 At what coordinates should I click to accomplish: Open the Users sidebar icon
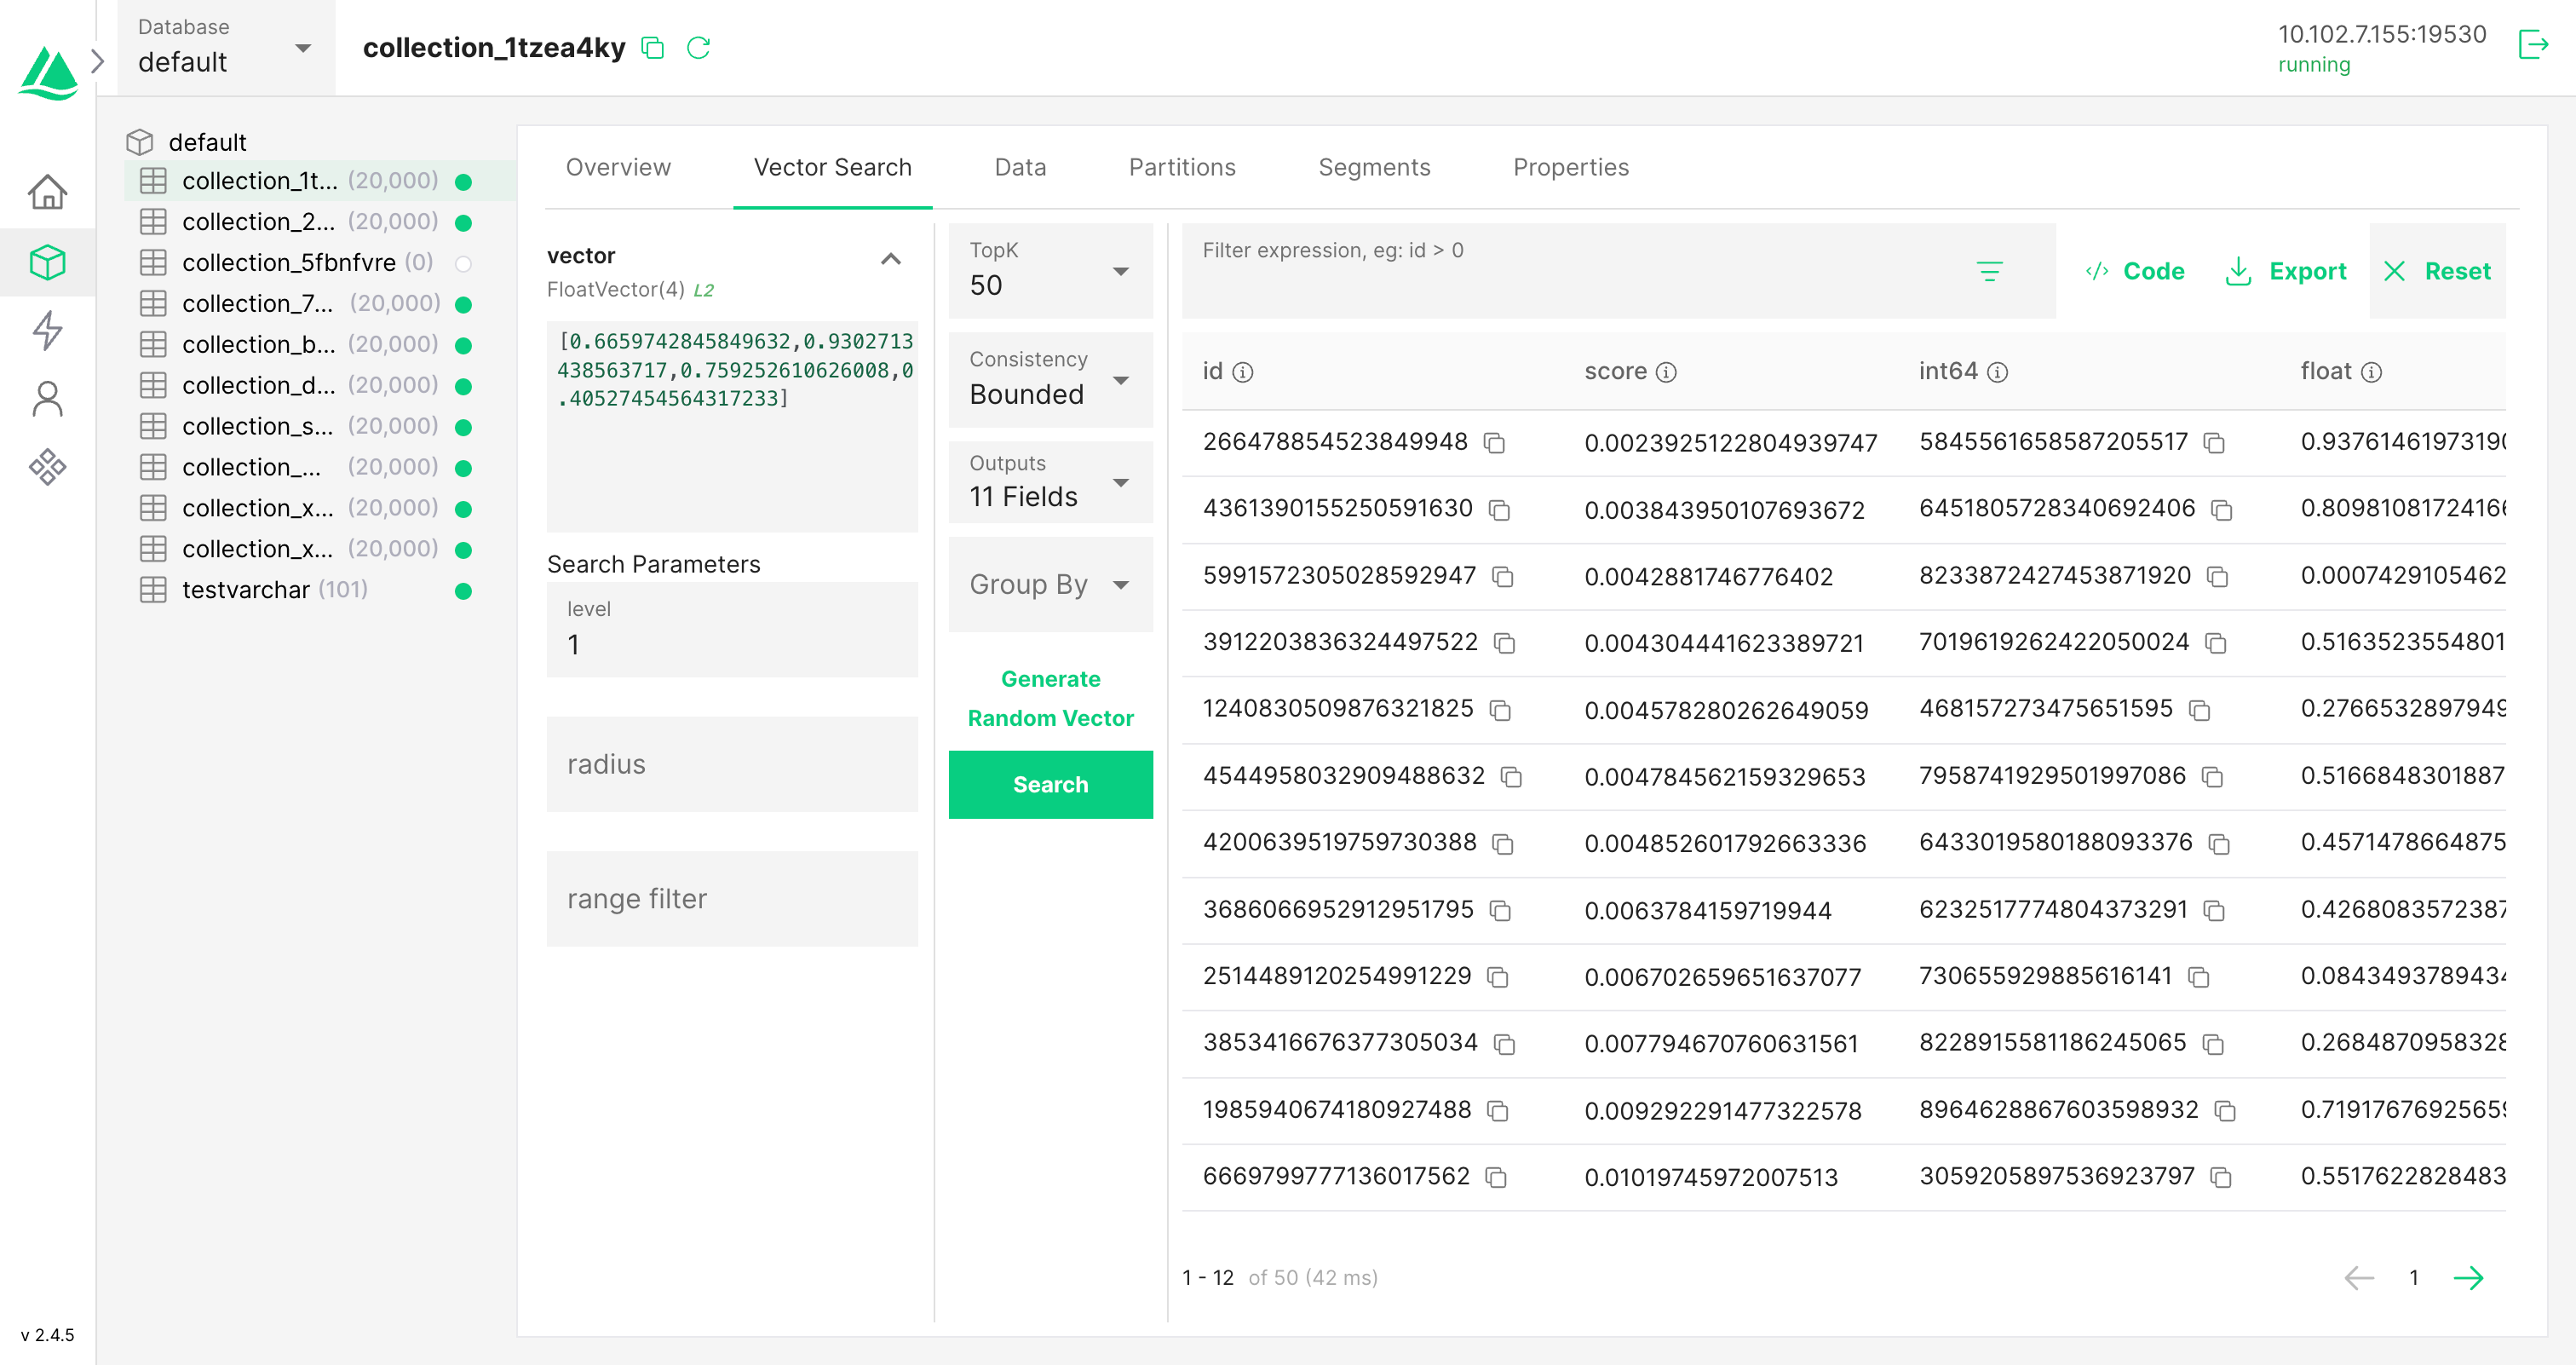click(47, 399)
